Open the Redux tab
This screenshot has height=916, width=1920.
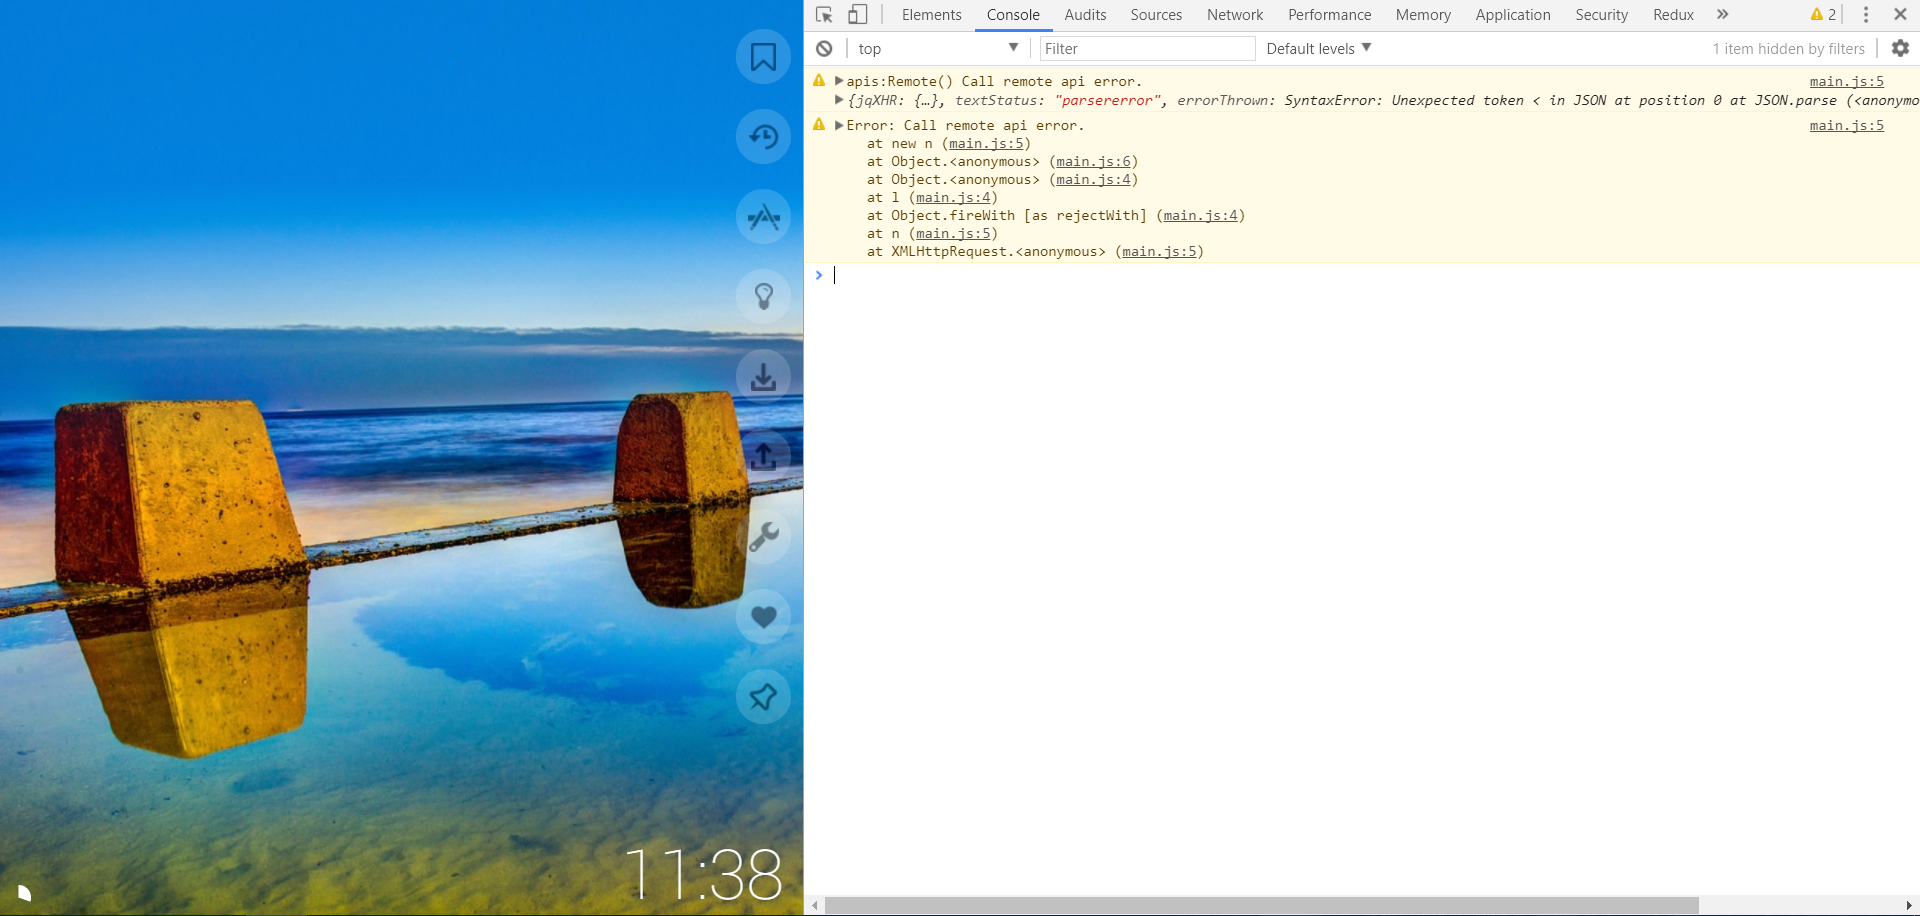point(1672,14)
